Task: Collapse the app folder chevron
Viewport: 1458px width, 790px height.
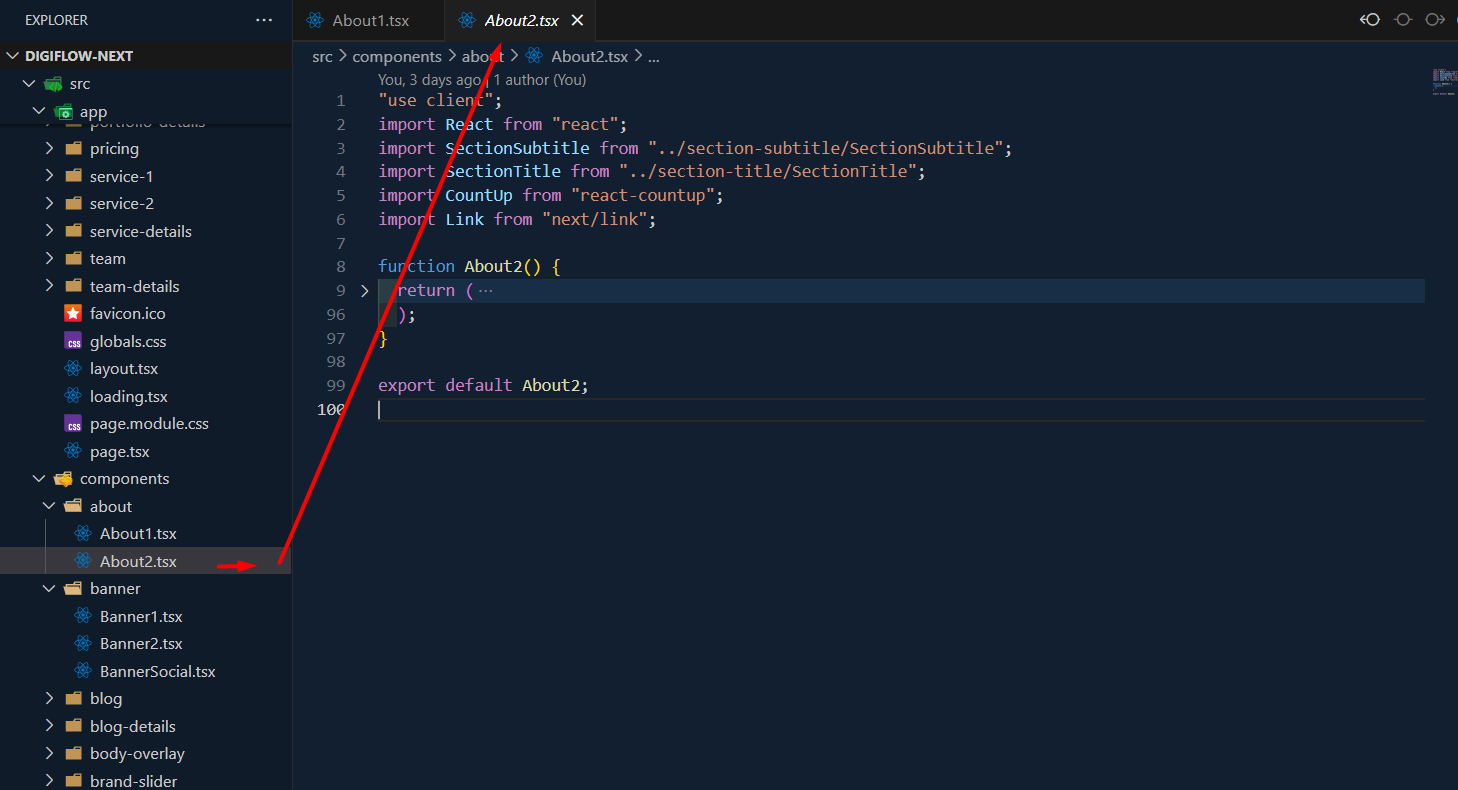Action: coord(39,112)
